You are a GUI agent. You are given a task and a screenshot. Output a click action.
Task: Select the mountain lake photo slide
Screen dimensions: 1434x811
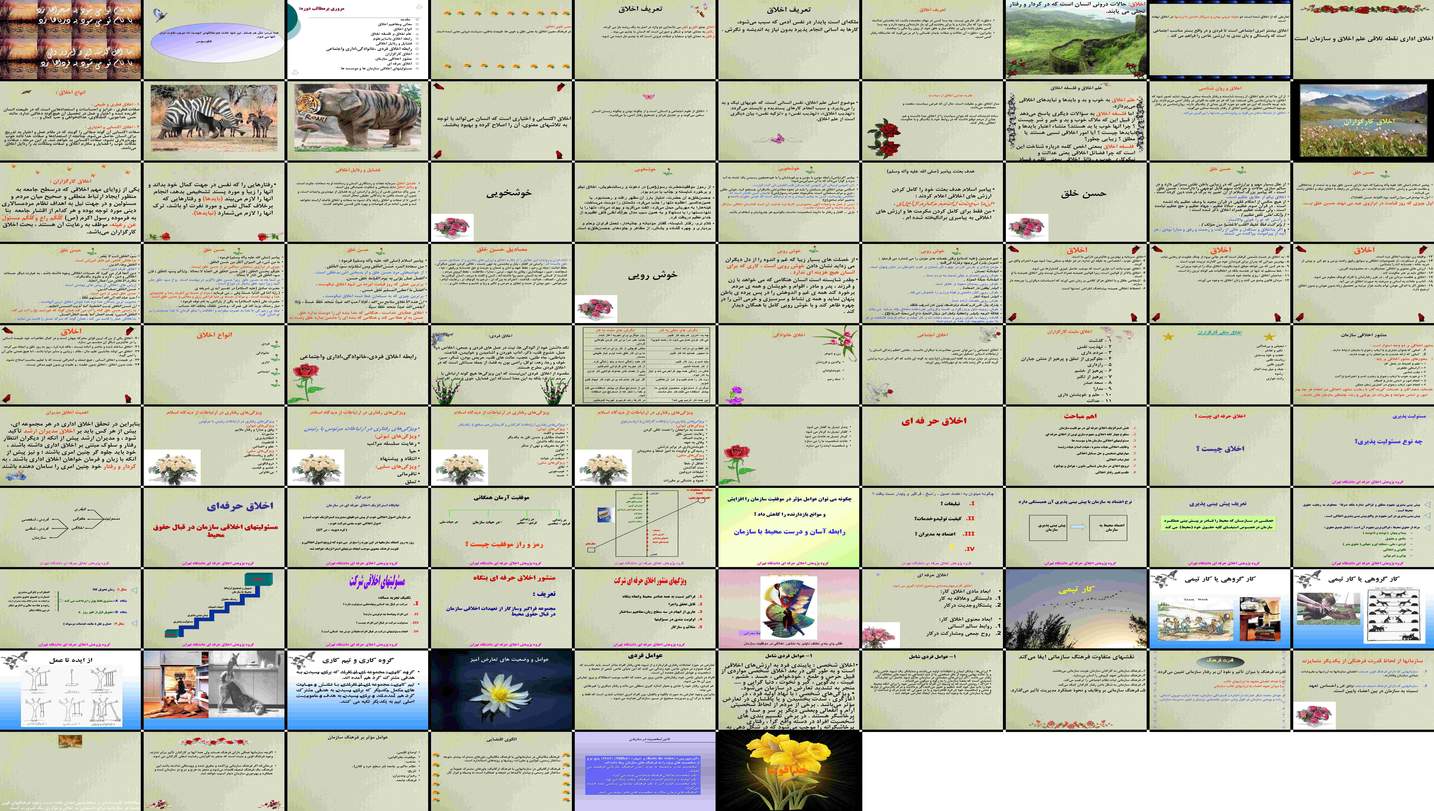tap(1362, 120)
